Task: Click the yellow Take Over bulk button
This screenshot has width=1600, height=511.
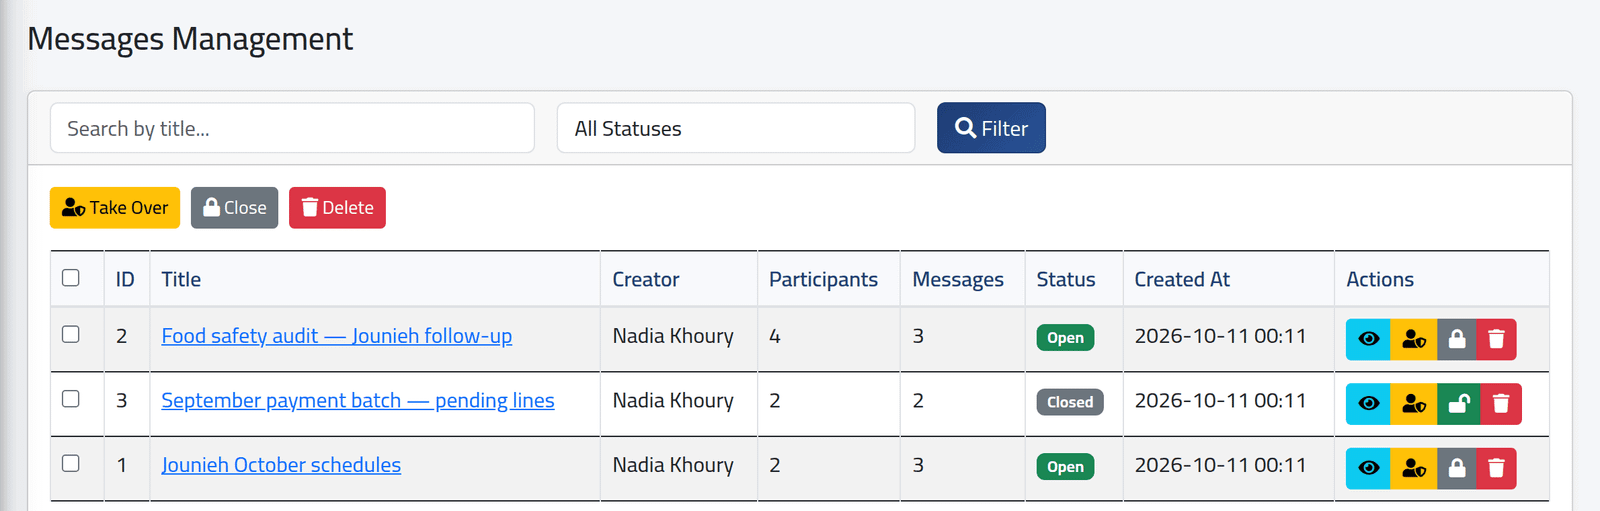Action: (115, 208)
